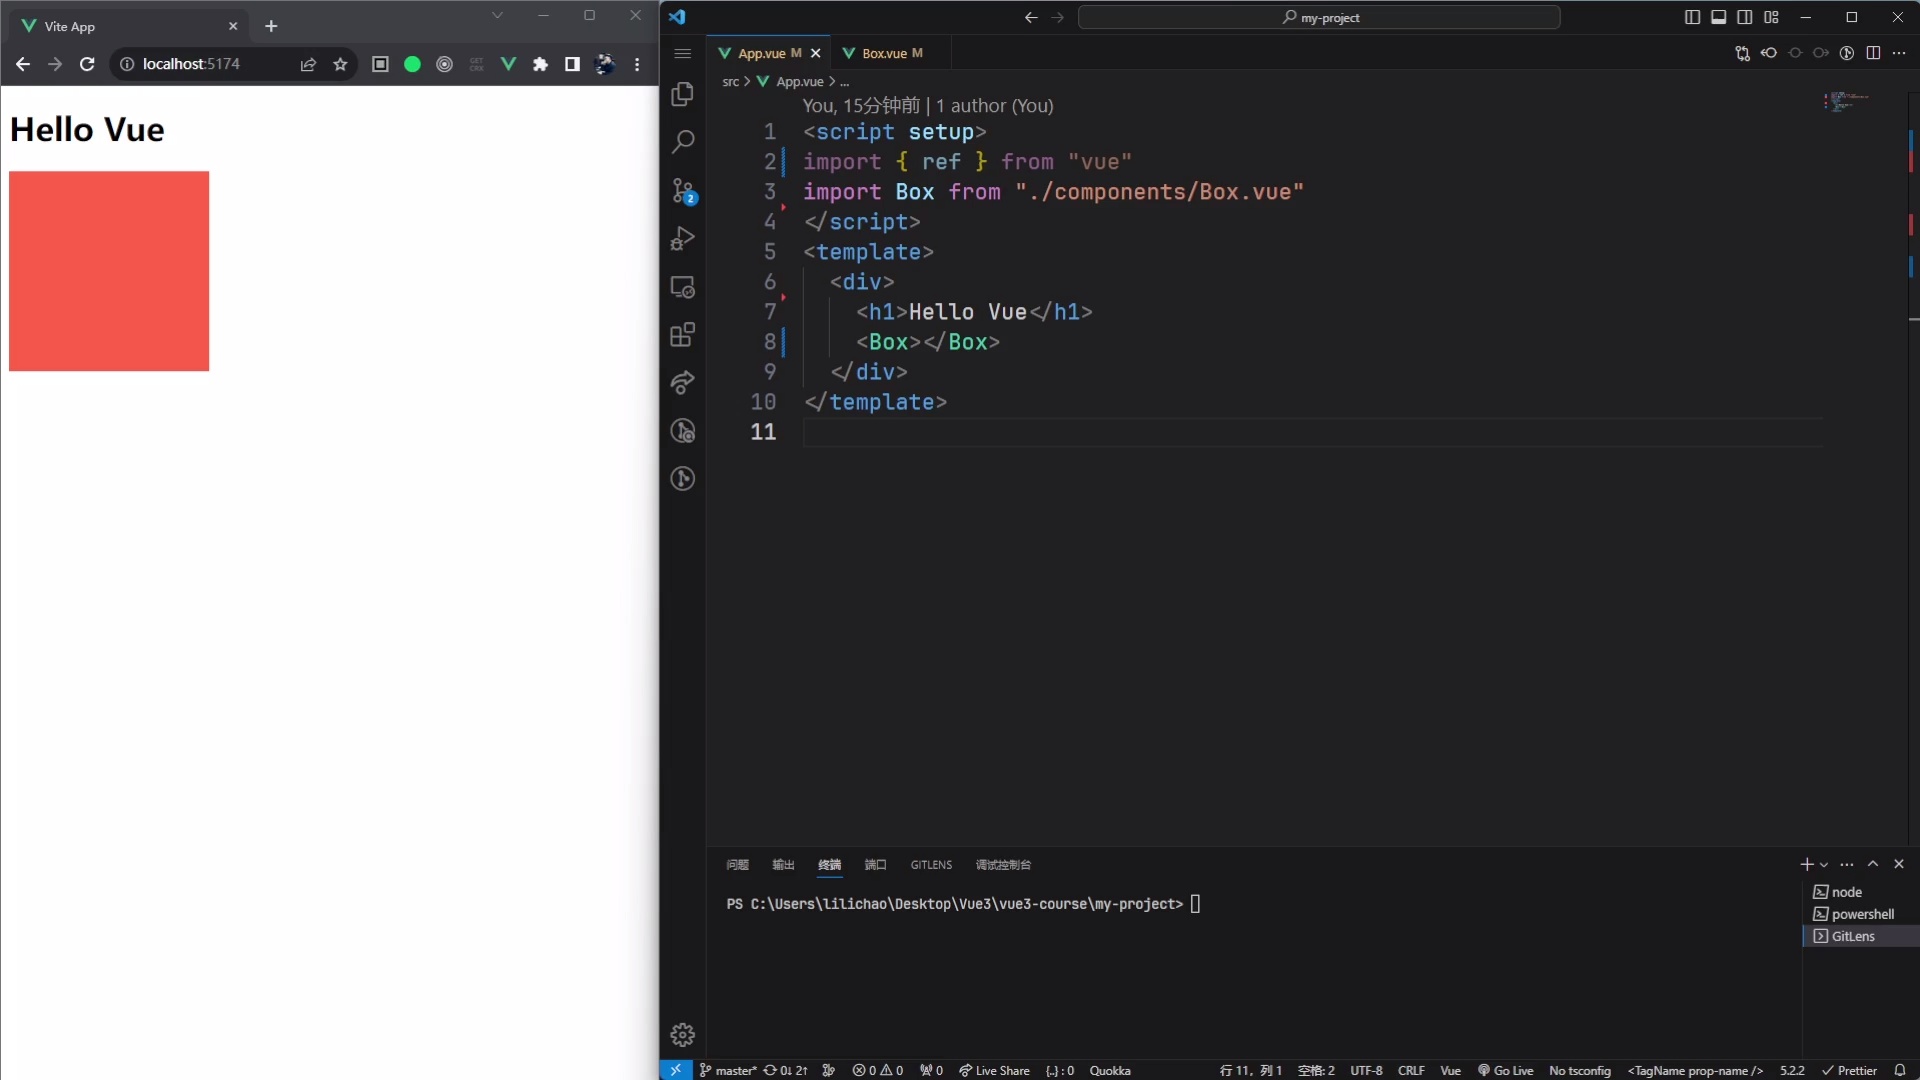Toggle the bottom panel layout button
Viewport: 1920px width, 1080px height.
1718,17
